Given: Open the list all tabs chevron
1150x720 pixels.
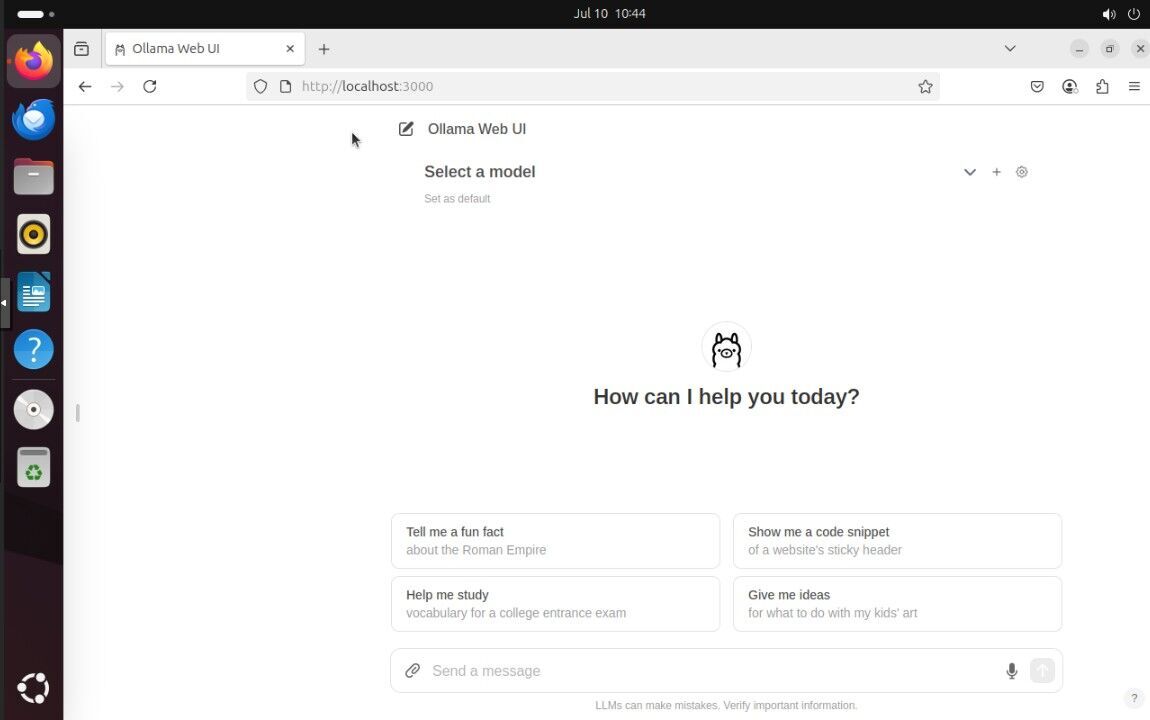Looking at the screenshot, I should (x=1010, y=48).
